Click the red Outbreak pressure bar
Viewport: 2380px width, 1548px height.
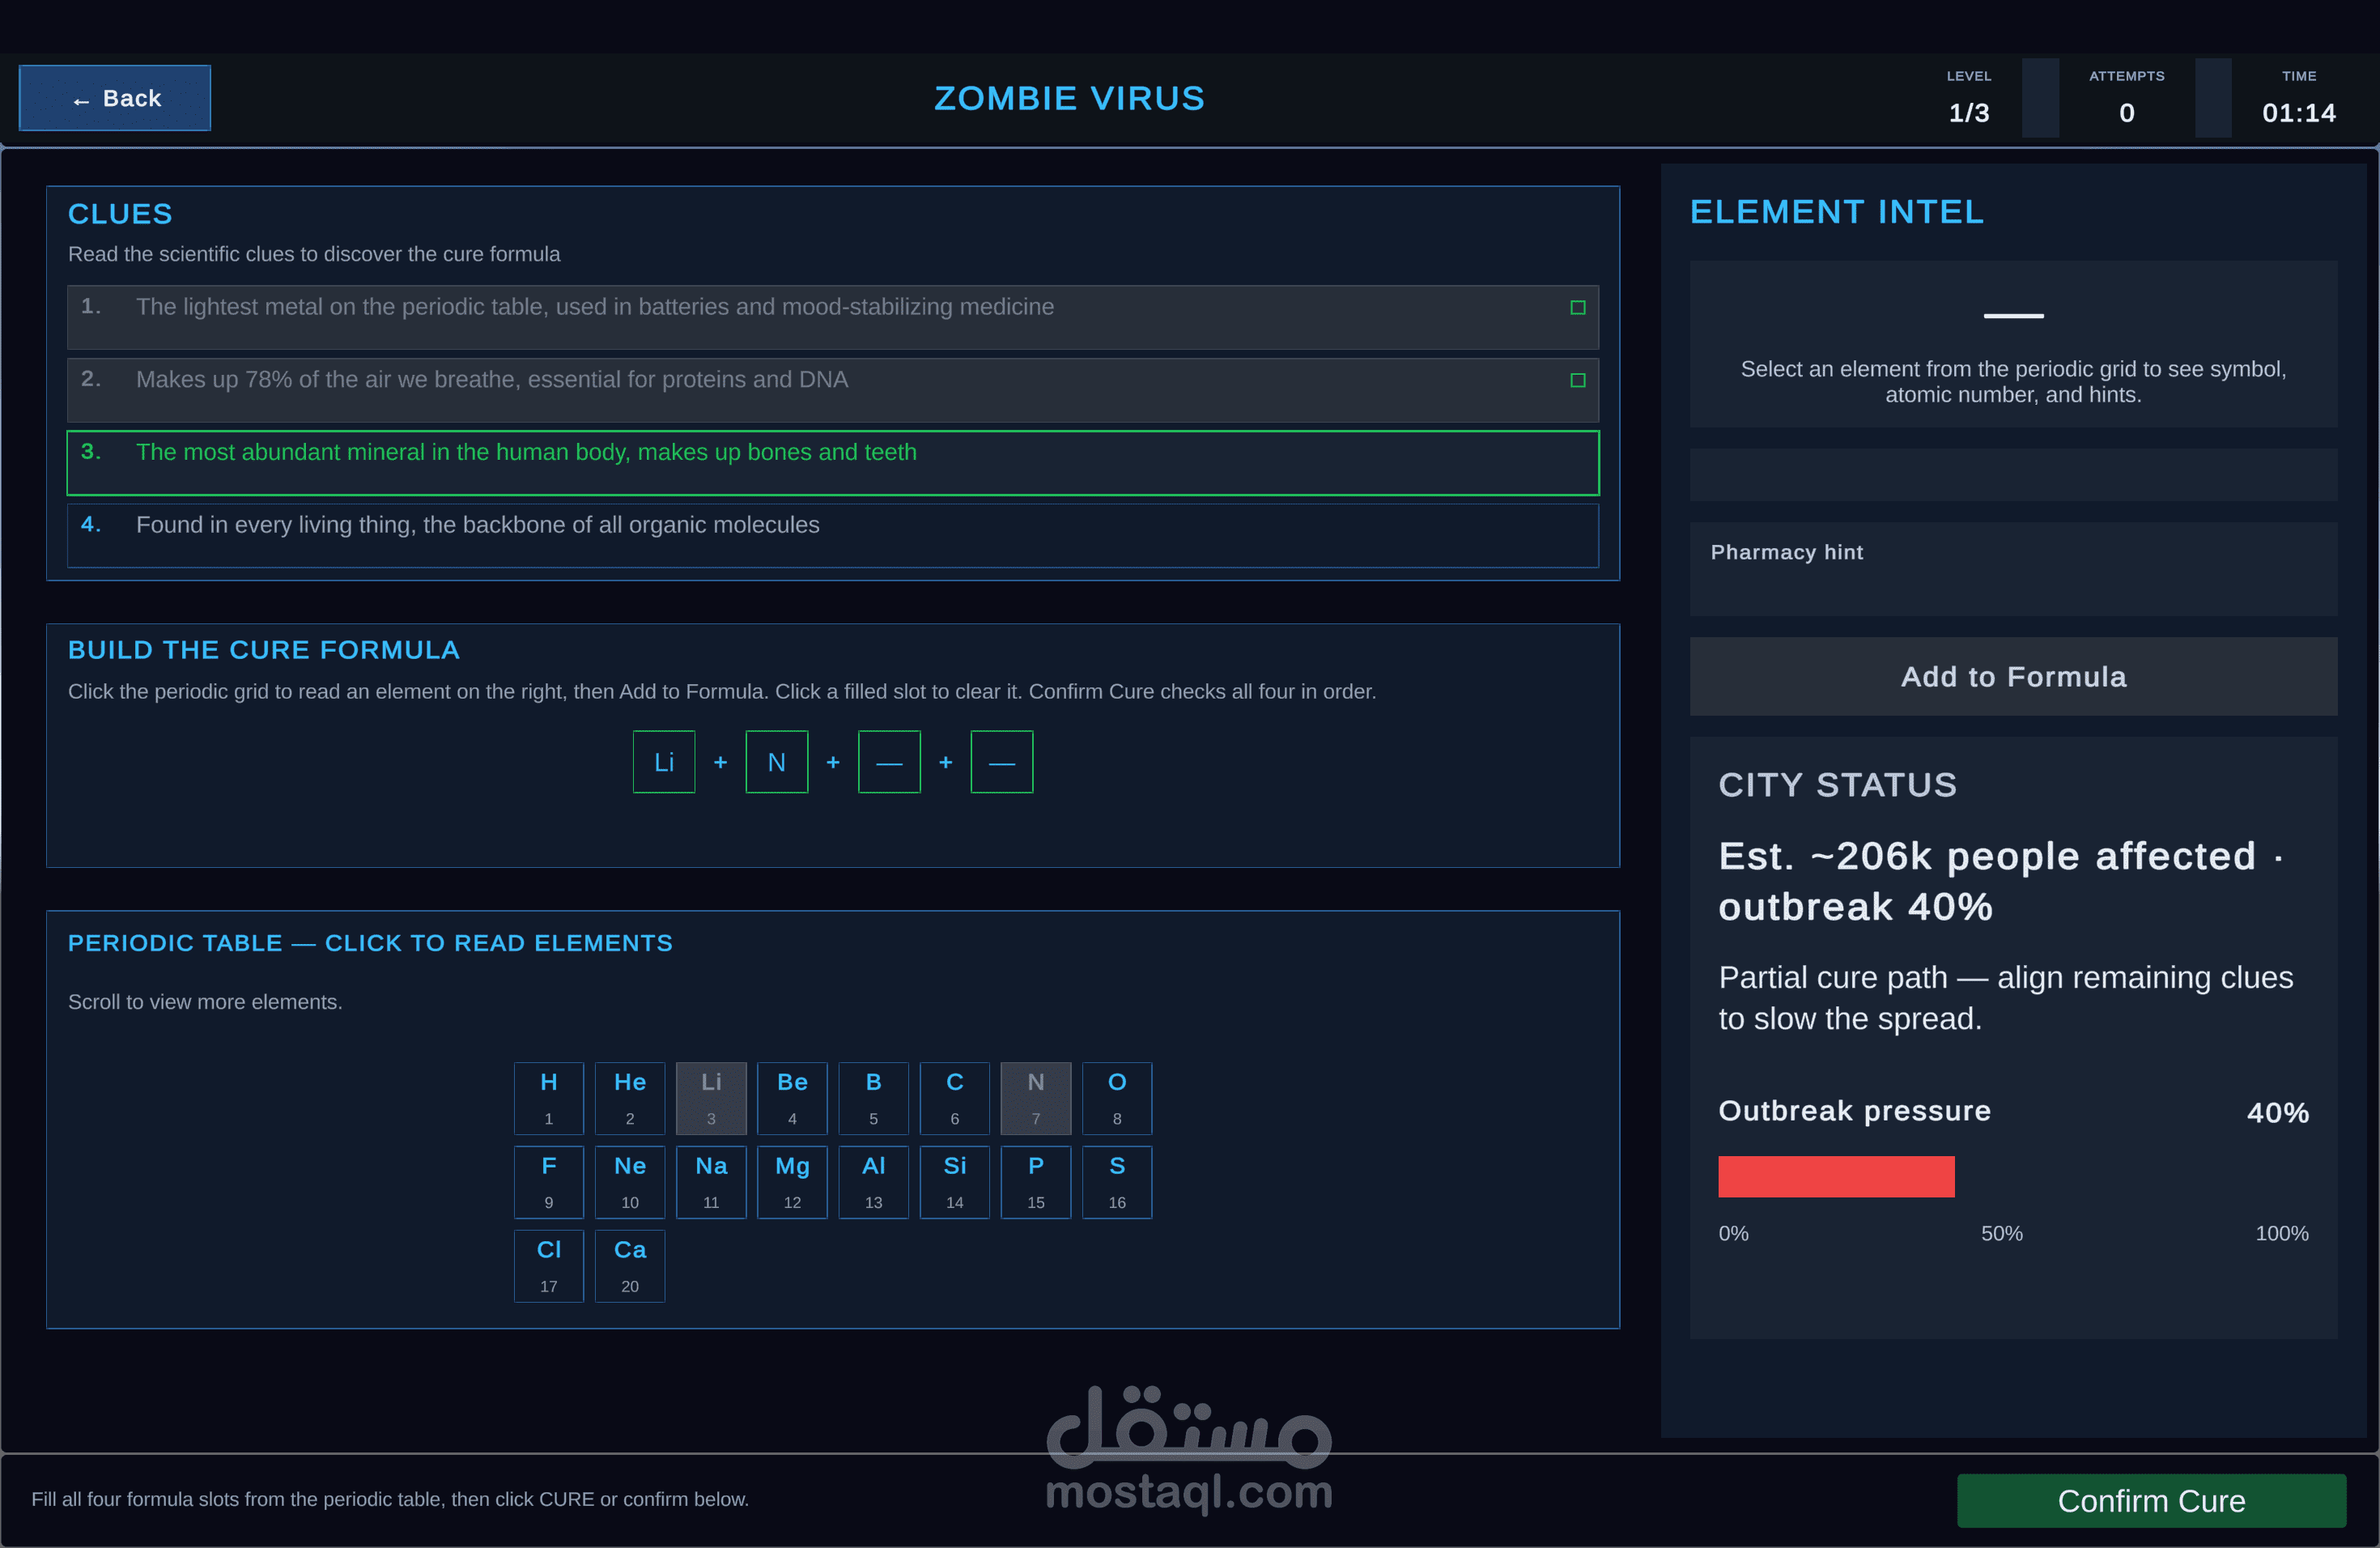click(x=1836, y=1177)
